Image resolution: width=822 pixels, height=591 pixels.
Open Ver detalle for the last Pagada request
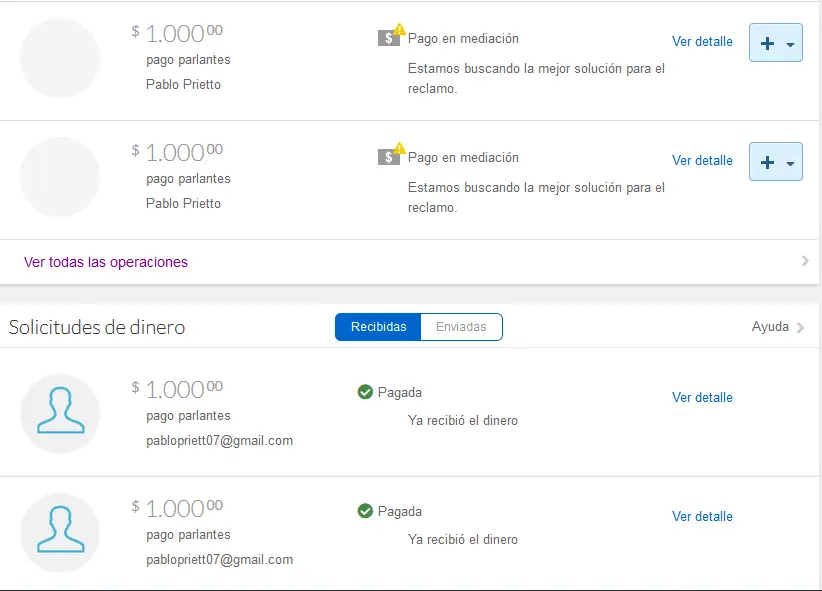click(x=702, y=517)
